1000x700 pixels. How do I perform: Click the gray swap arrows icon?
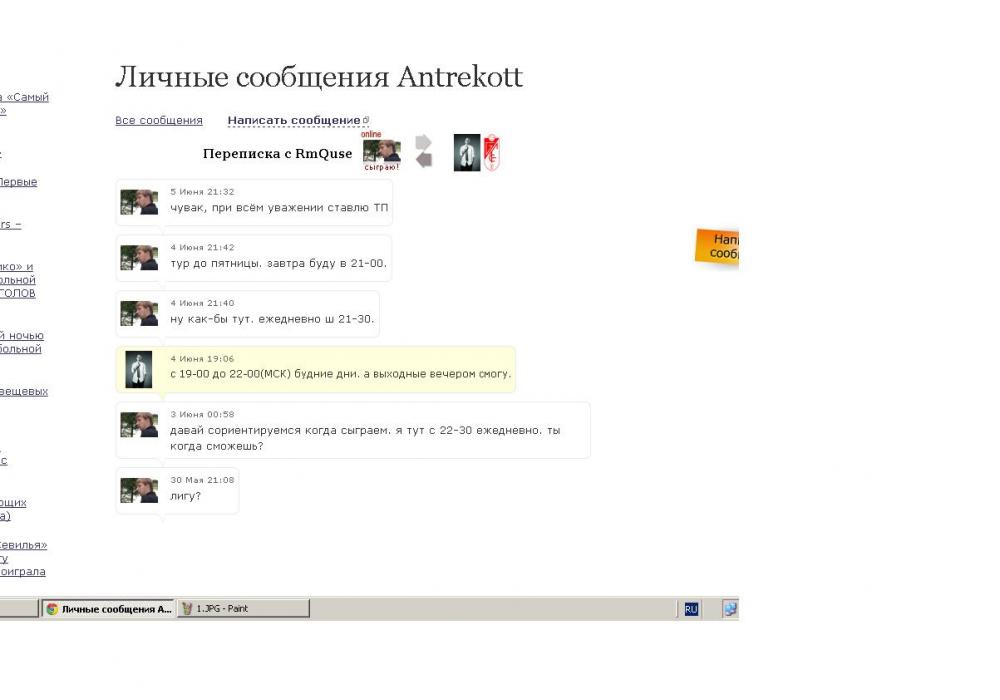(x=423, y=152)
